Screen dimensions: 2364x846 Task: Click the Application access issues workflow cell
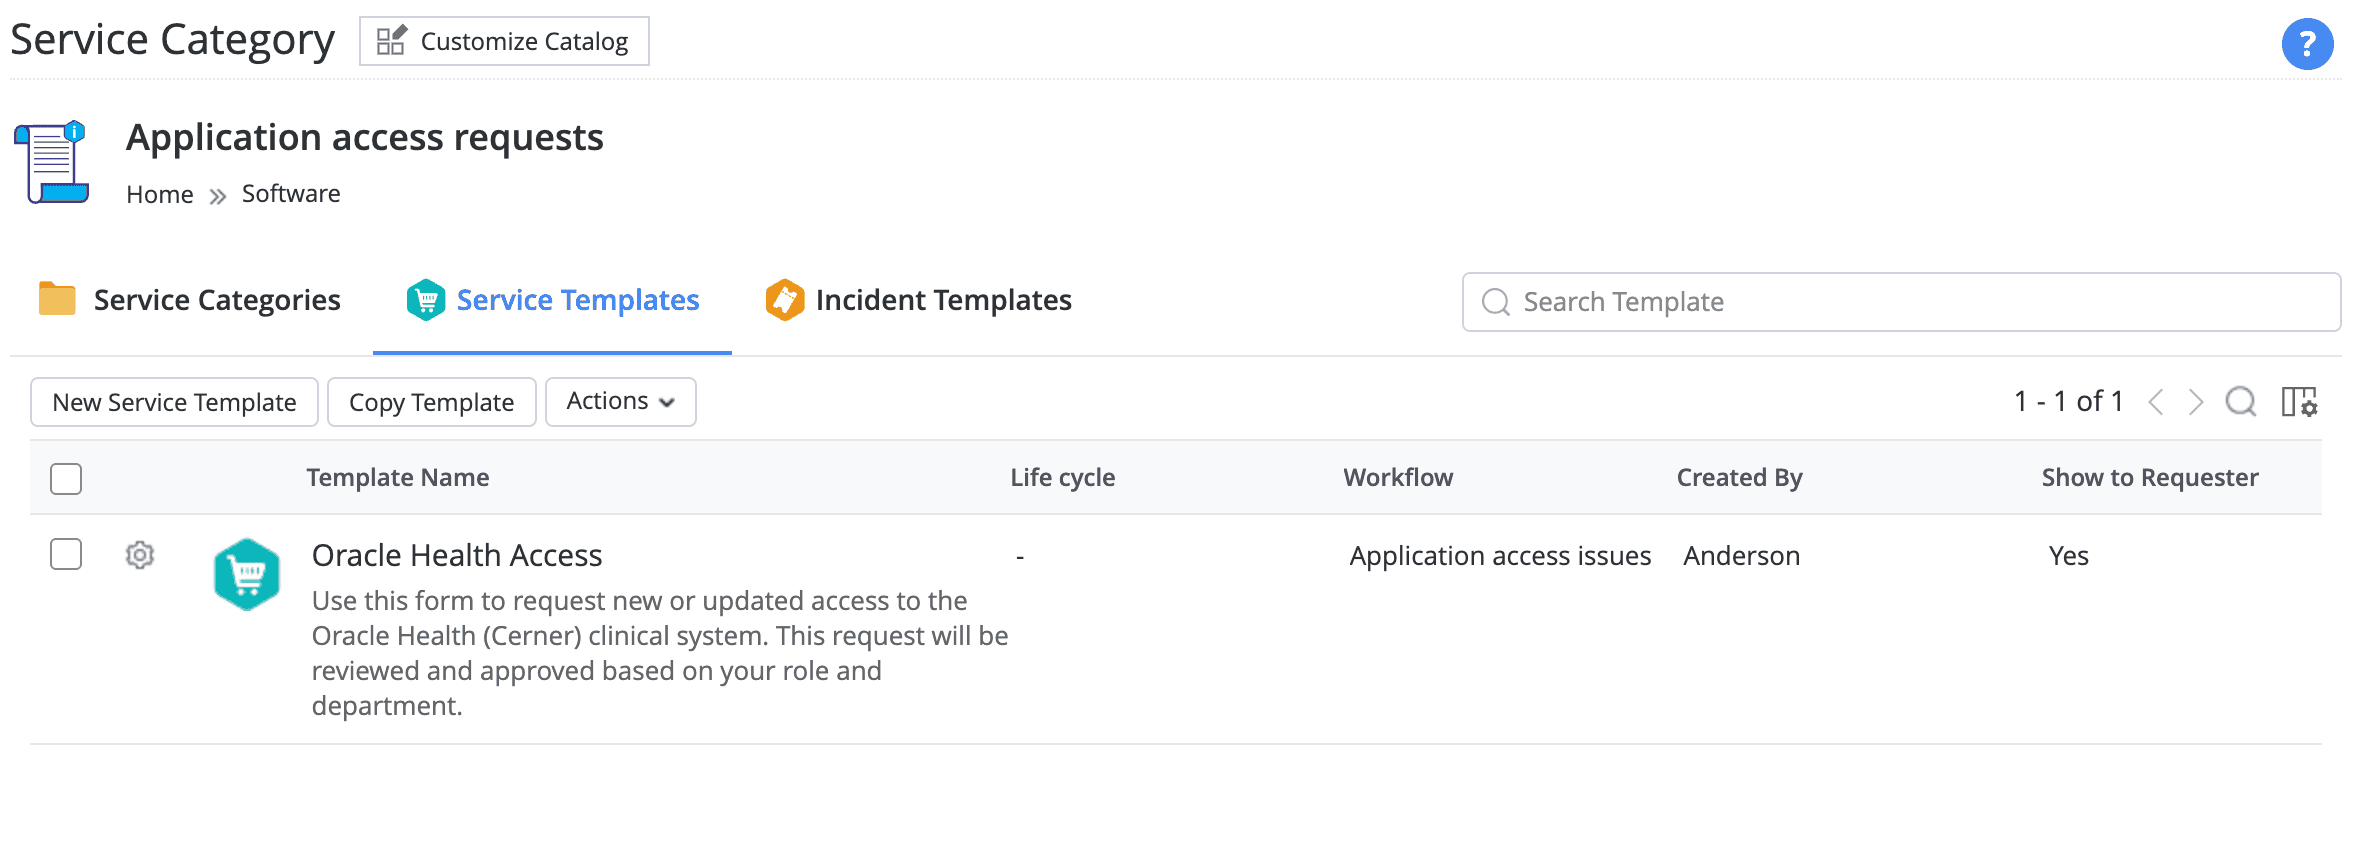1500,556
